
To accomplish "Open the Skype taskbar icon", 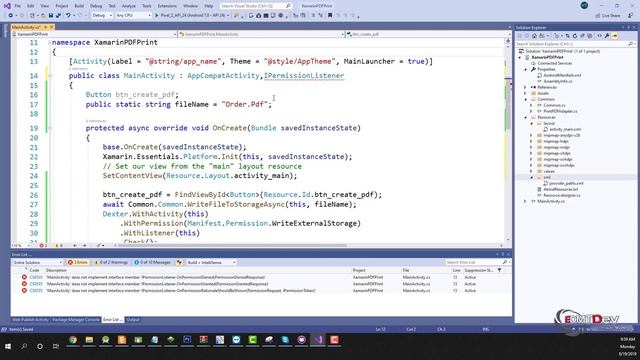I will (285, 340).
